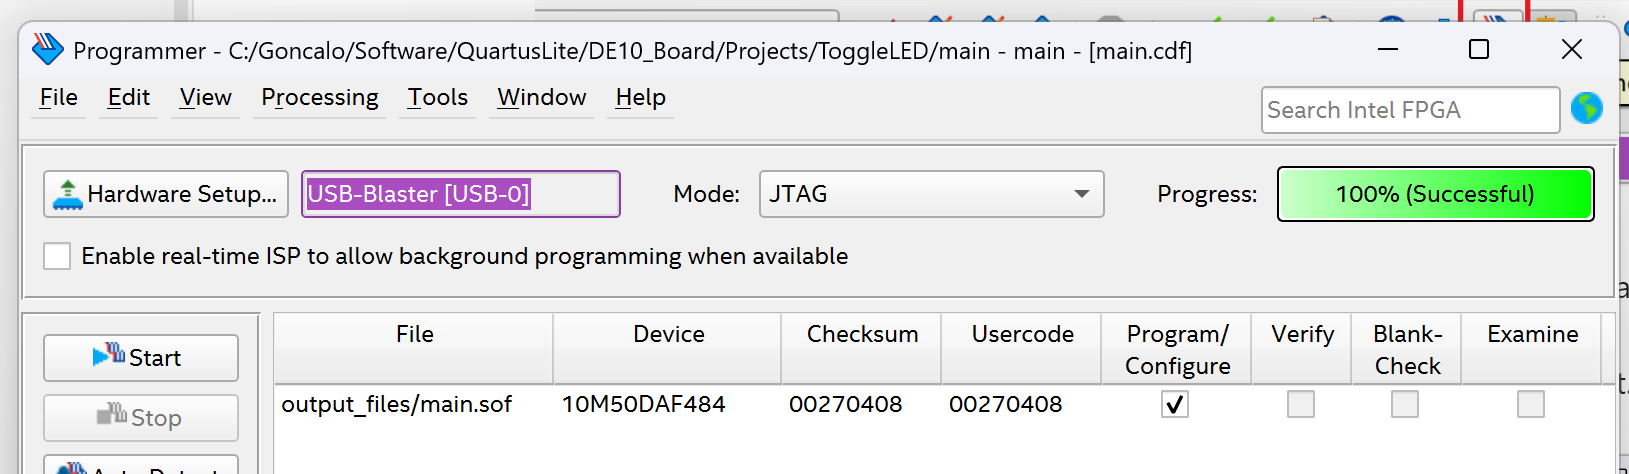Click the 100% Successful progress bar

tap(1435, 194)
